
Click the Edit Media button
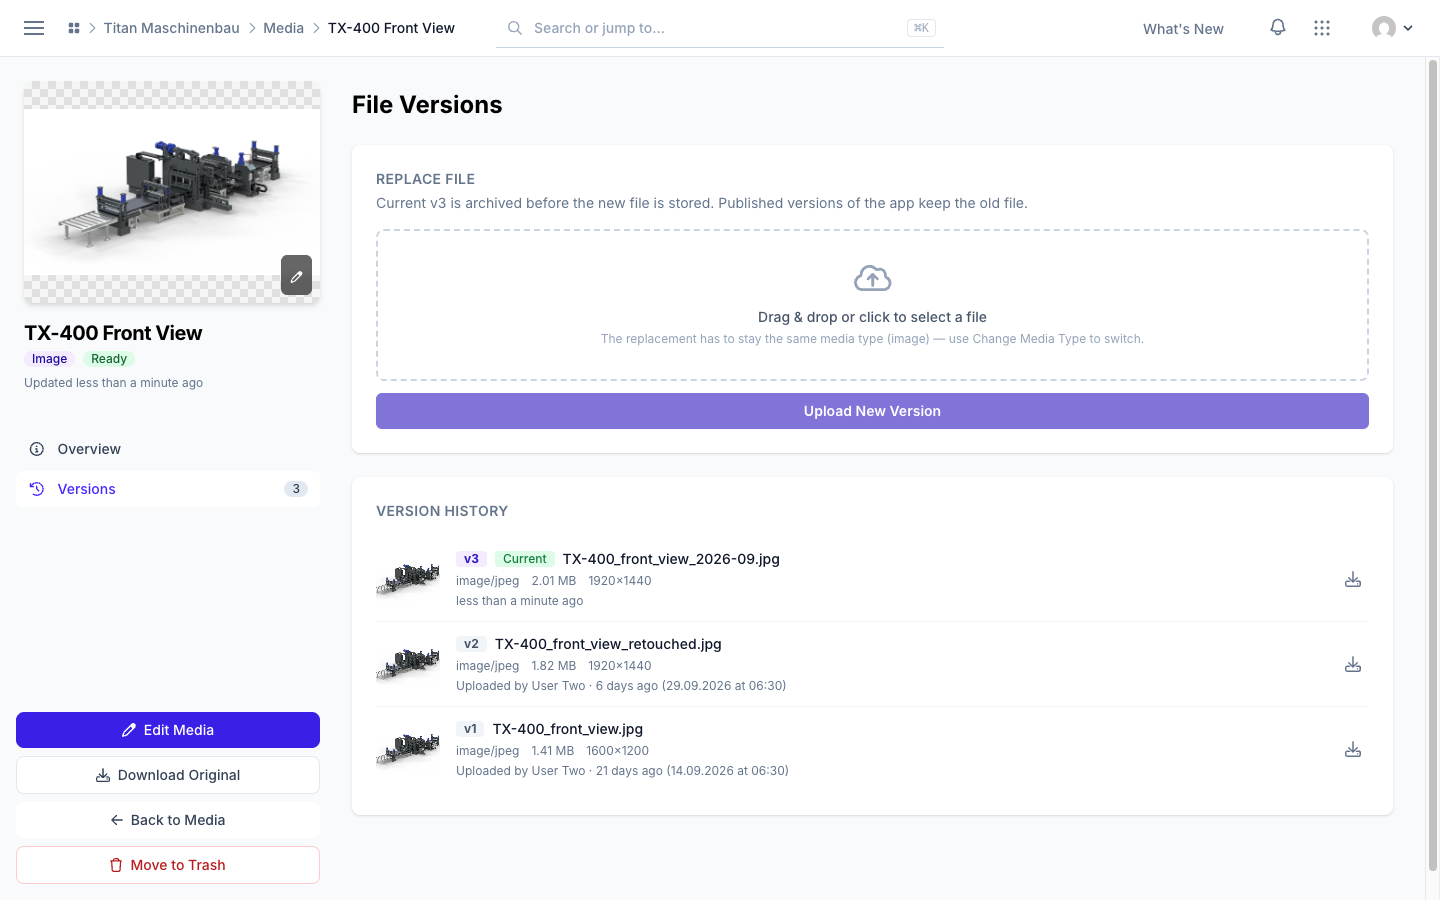click(x=168, y=730)
